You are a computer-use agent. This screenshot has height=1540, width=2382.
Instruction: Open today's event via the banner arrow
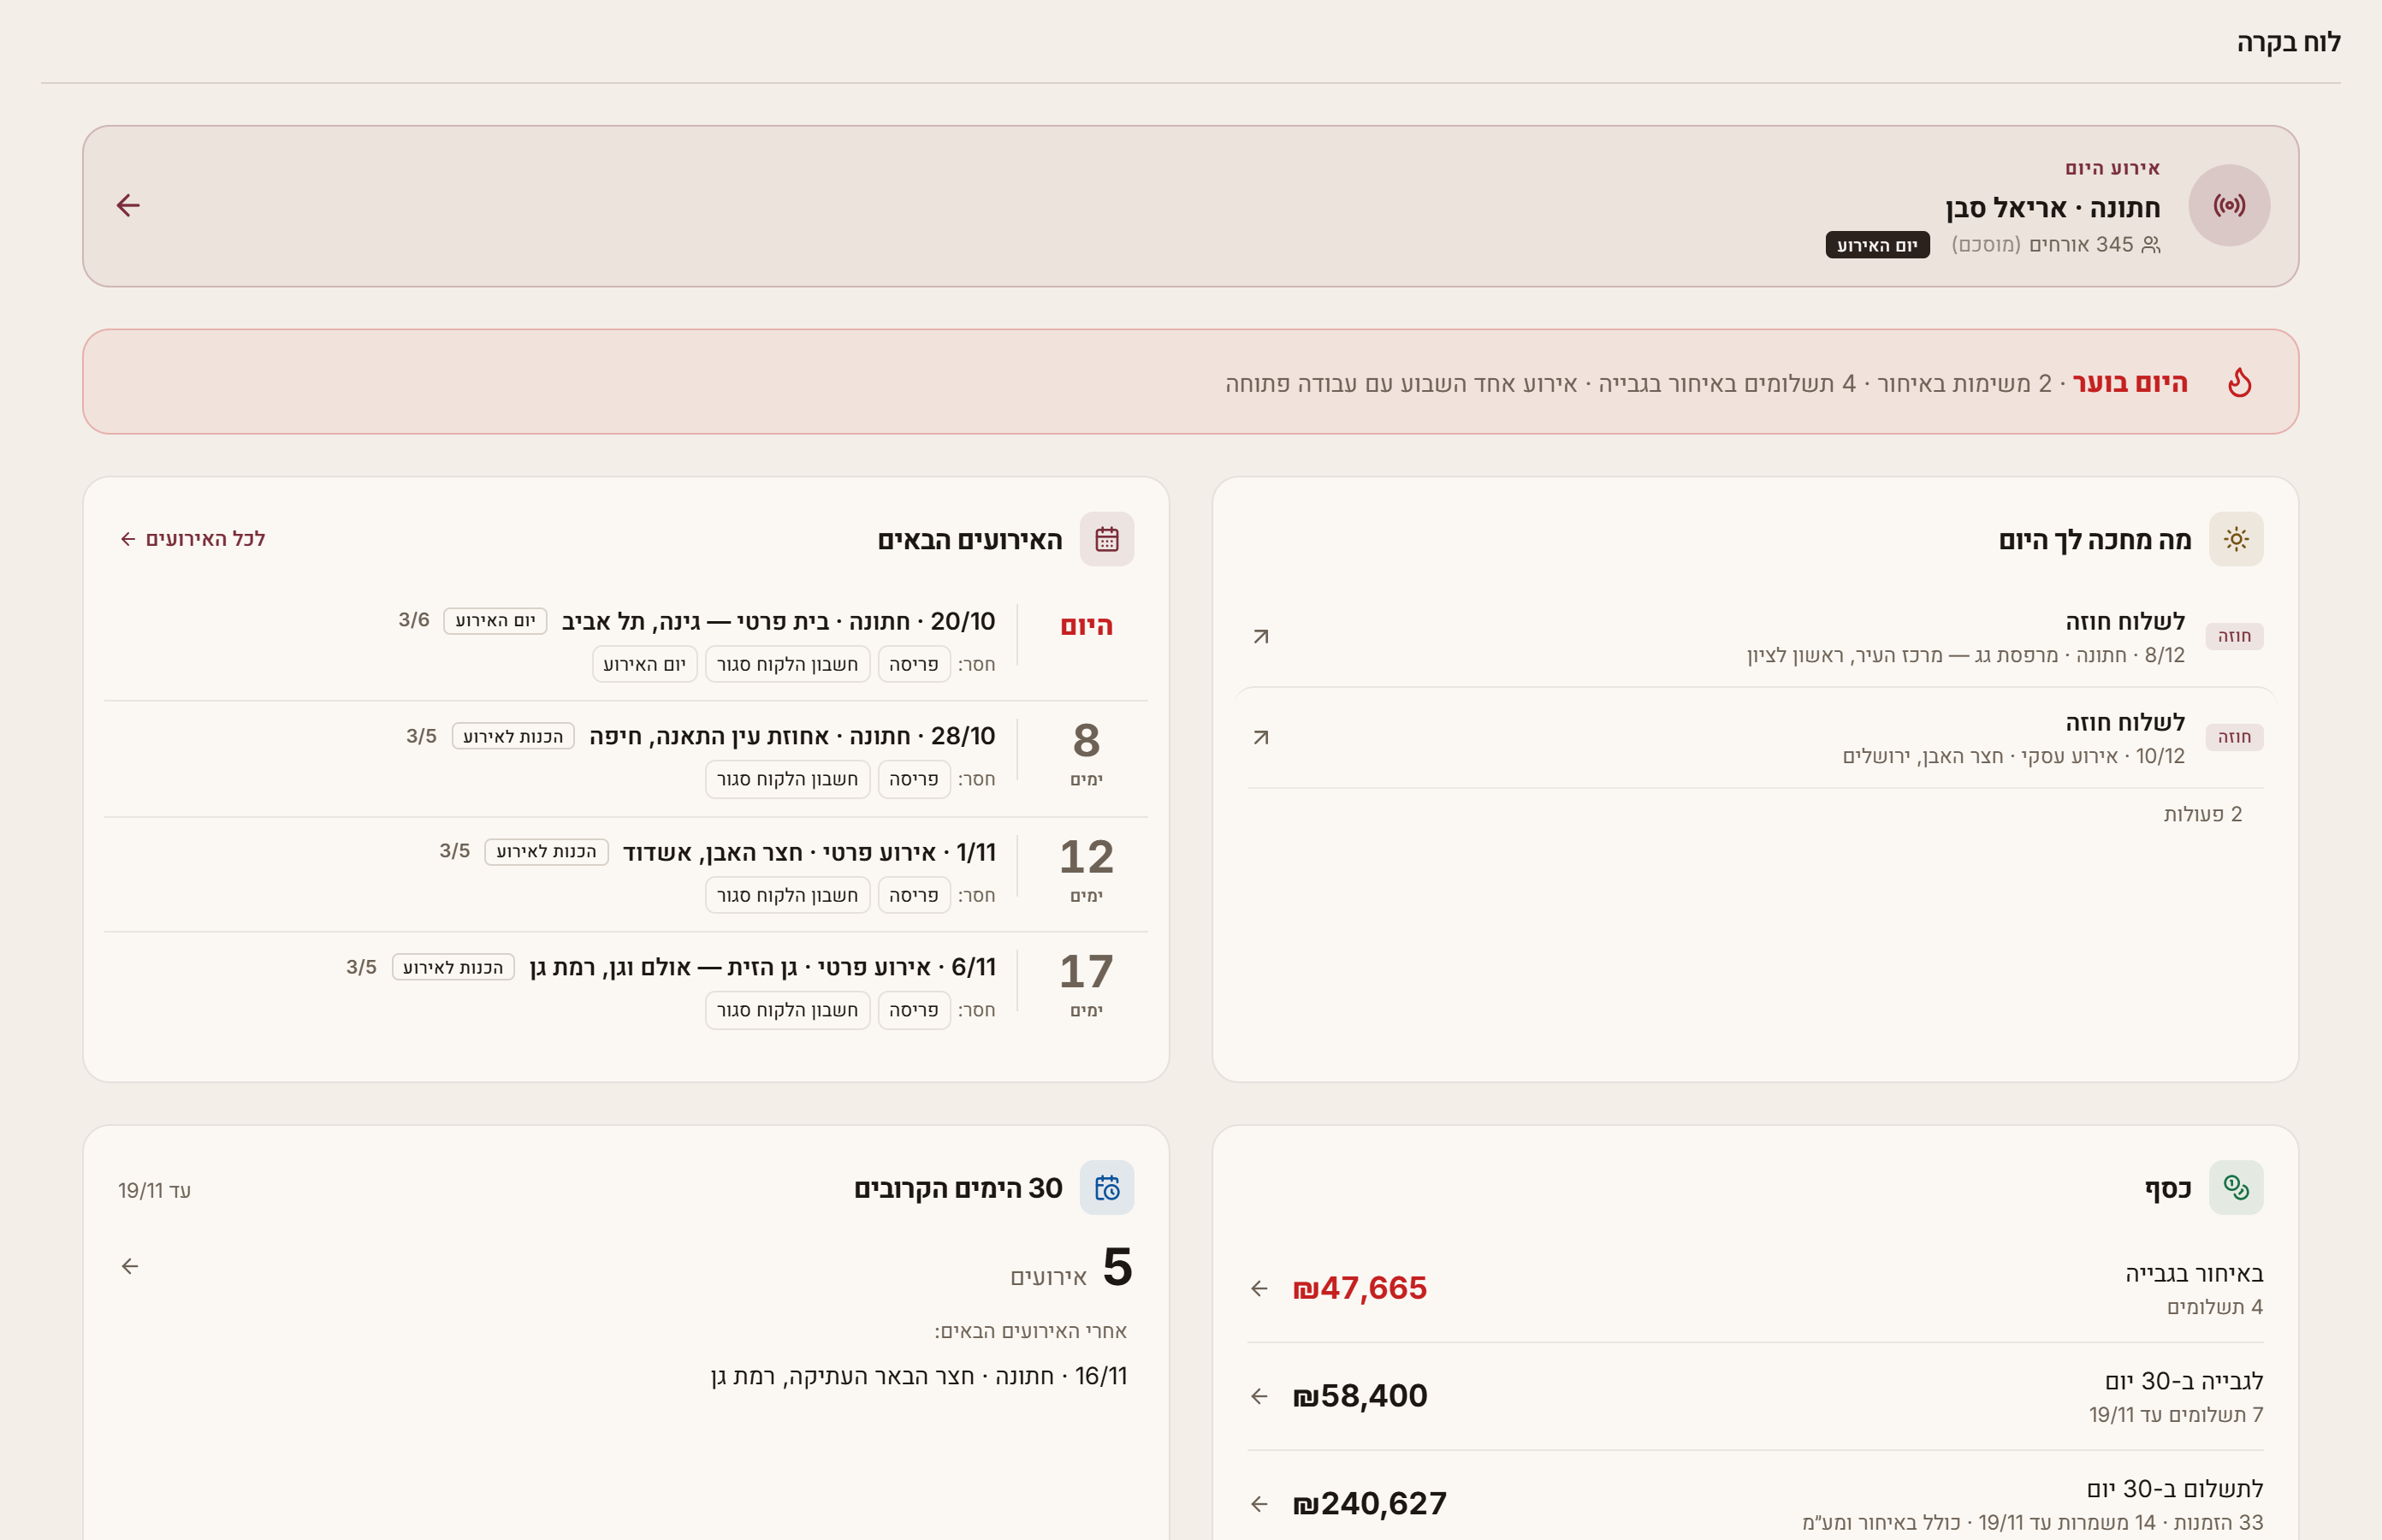128,206
